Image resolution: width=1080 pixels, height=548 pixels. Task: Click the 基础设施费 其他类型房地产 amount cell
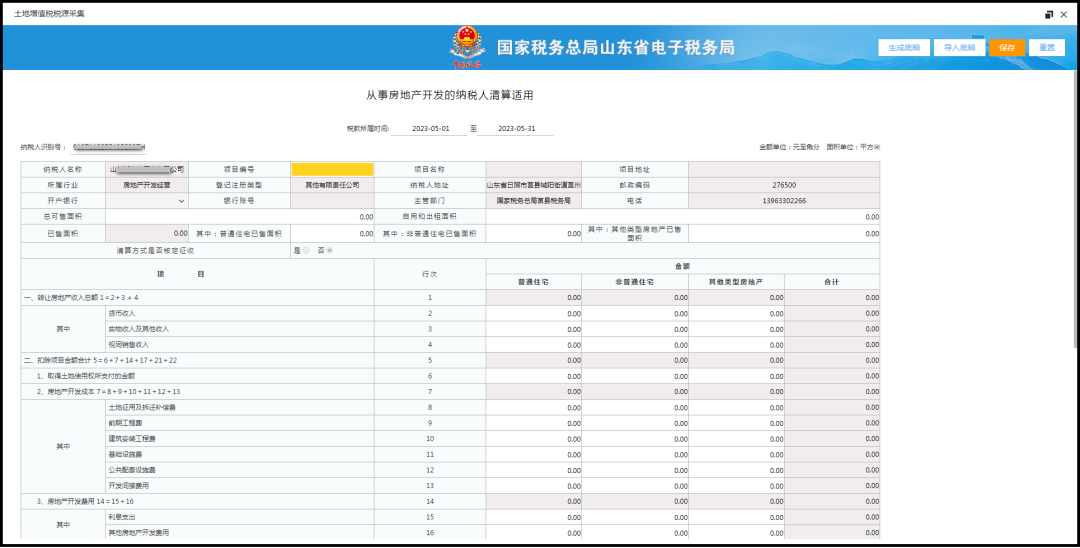click(x=736, y=454)
